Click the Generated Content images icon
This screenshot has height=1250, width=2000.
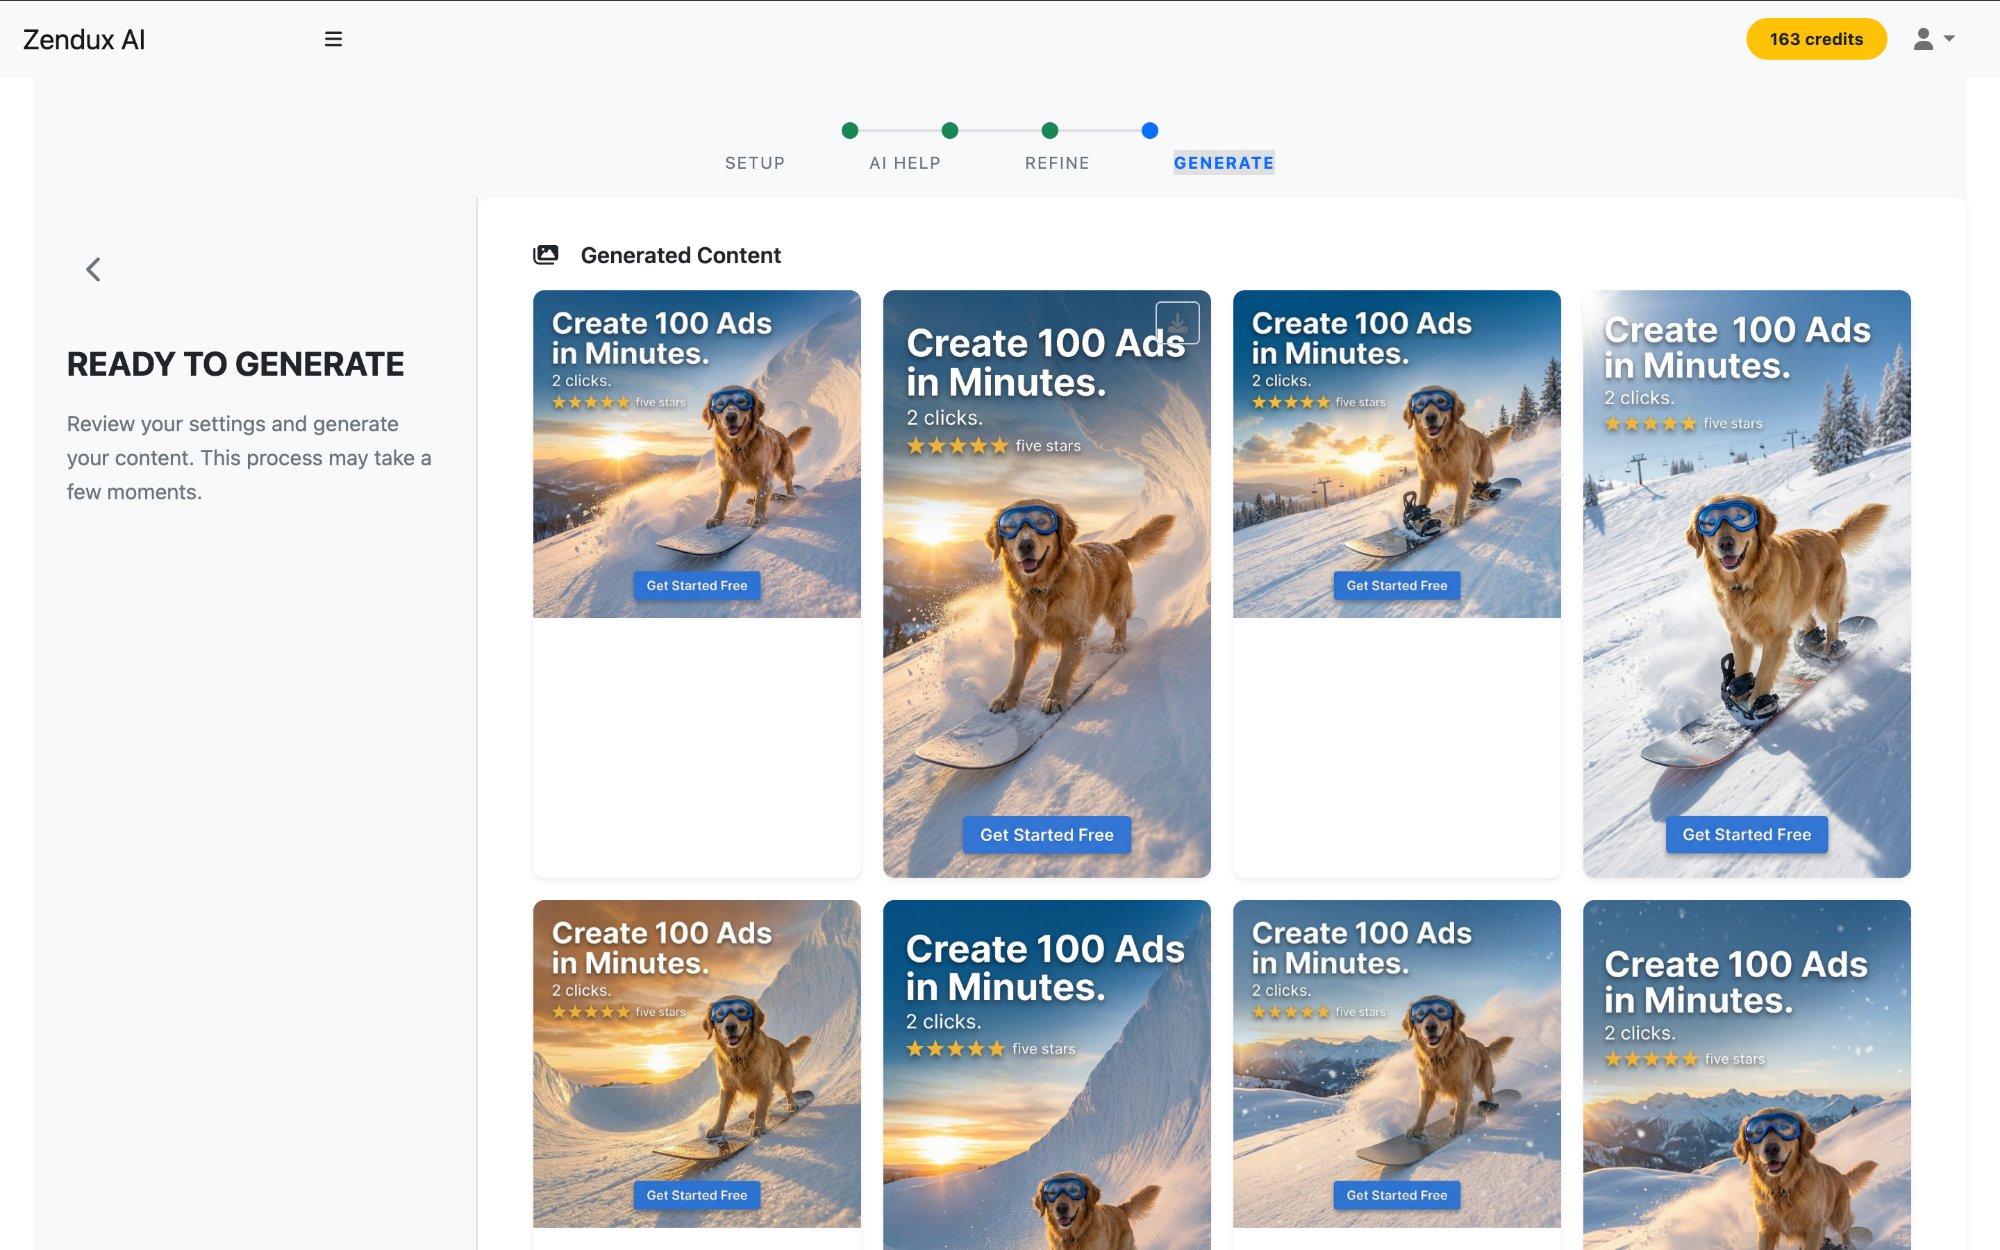pyautogui.click(x=546, y=255)
